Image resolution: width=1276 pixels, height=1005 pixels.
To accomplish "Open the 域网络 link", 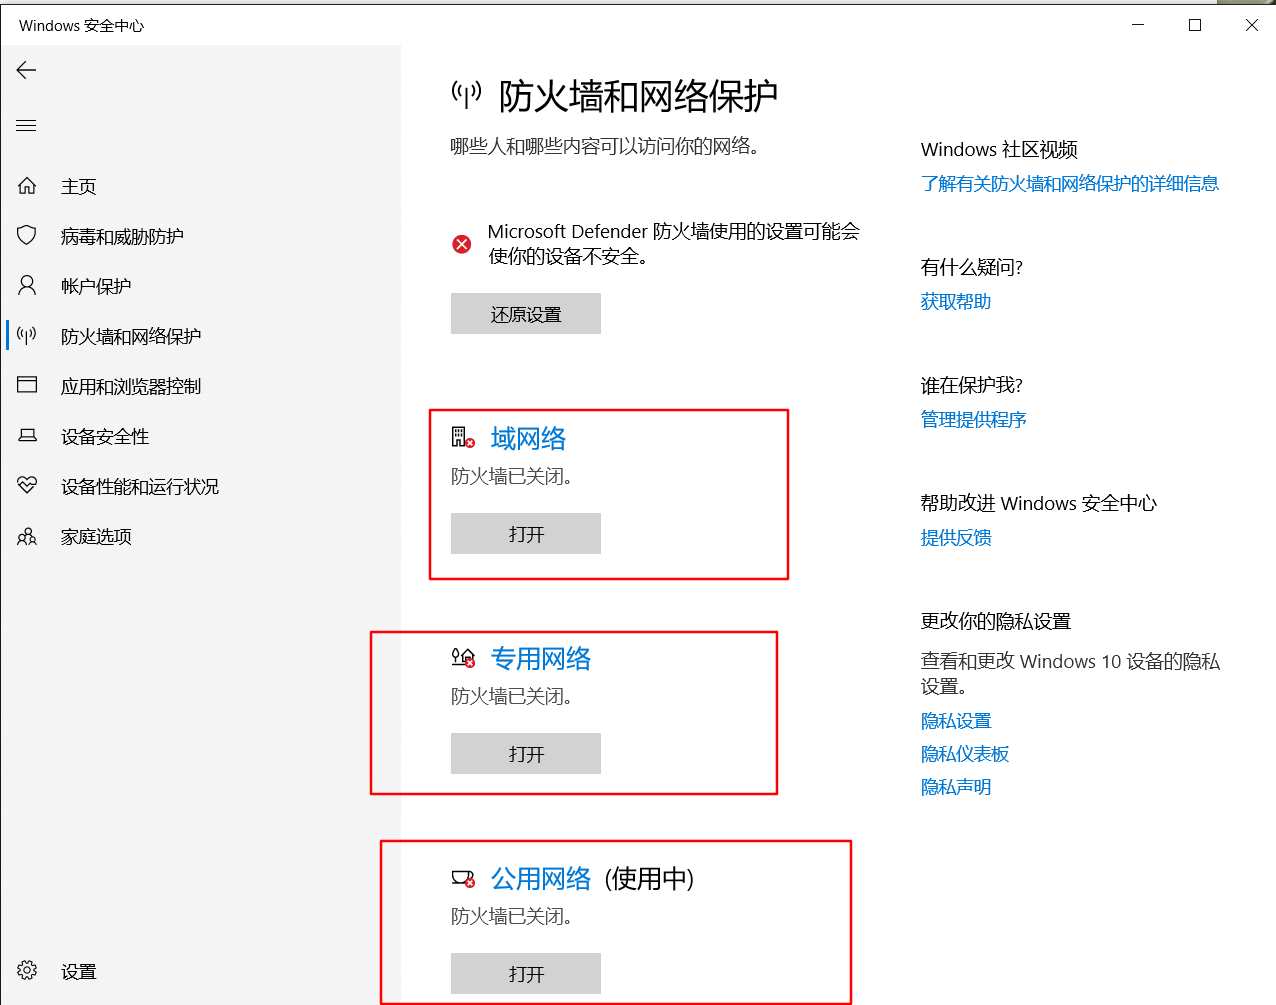I will [528, 438].
